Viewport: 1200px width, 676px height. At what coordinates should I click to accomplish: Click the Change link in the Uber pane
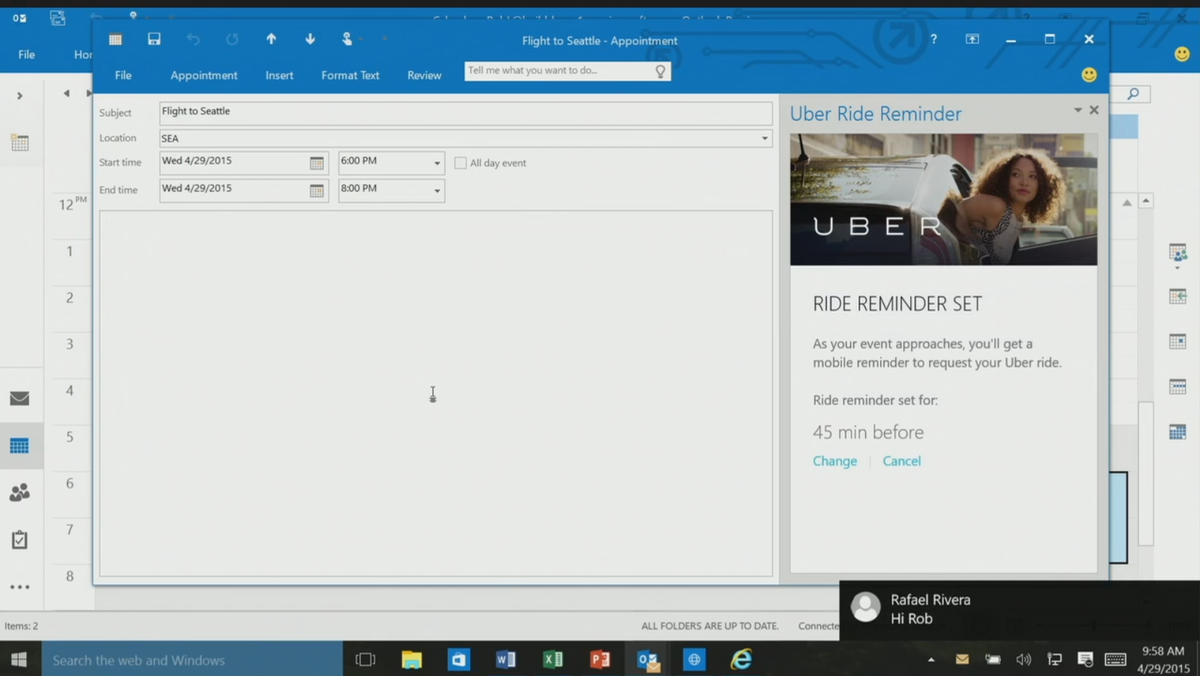835,461
